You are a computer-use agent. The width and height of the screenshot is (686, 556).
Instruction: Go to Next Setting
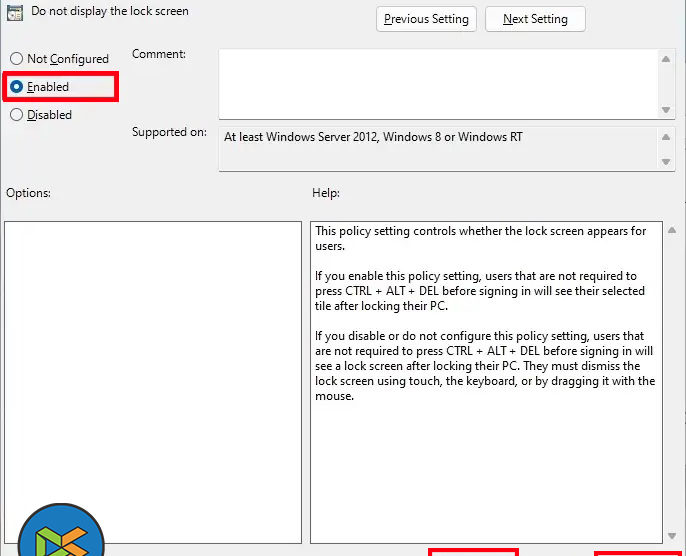point(535,19)
